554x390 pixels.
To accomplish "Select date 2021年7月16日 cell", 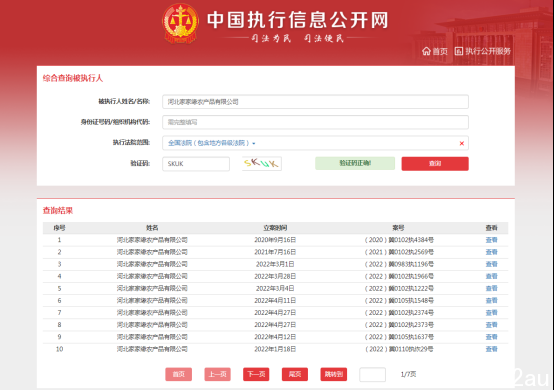I will [275, 252].
